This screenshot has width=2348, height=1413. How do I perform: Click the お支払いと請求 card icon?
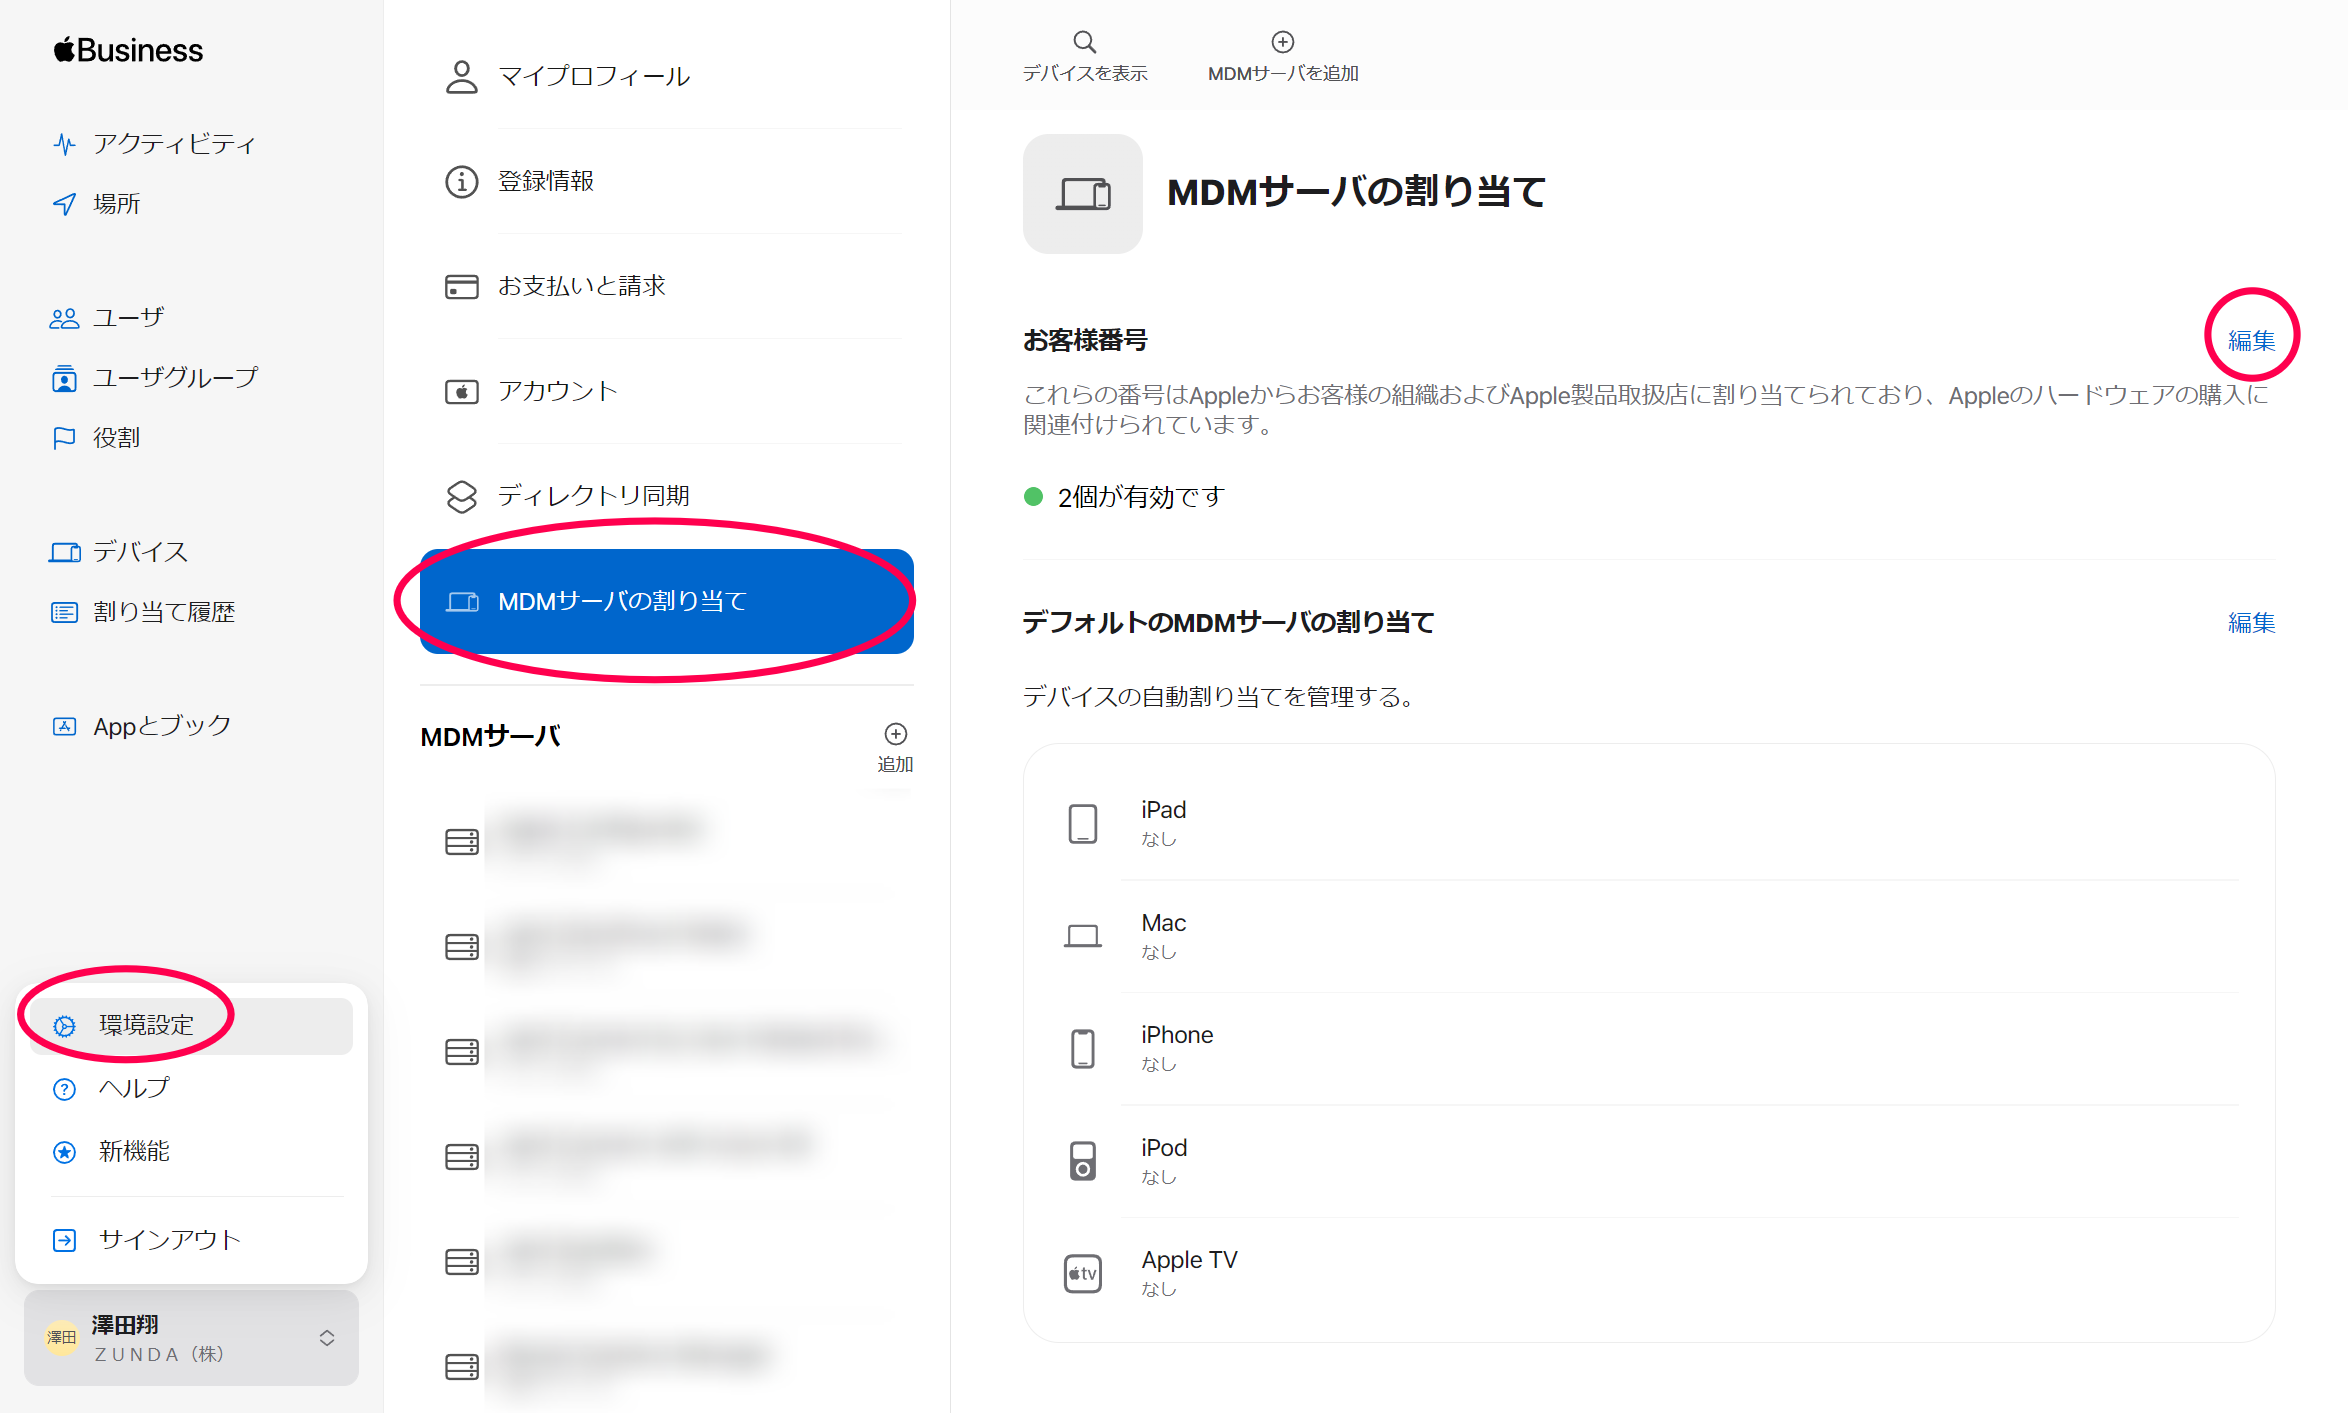point(461,287)
